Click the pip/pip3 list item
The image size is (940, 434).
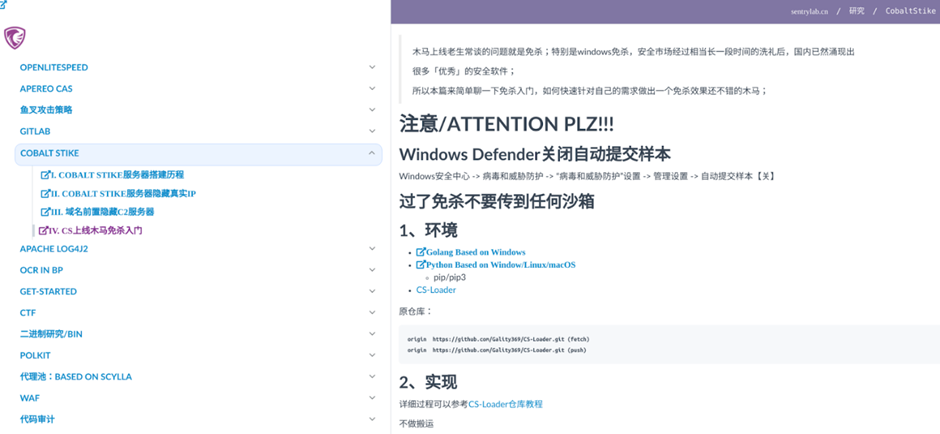coord(450,277)
